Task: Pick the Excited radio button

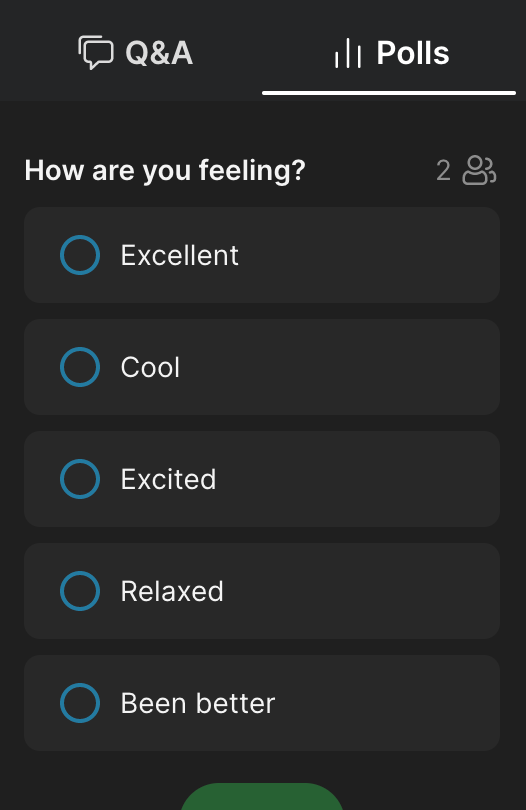Action: (x=80, y=479)
